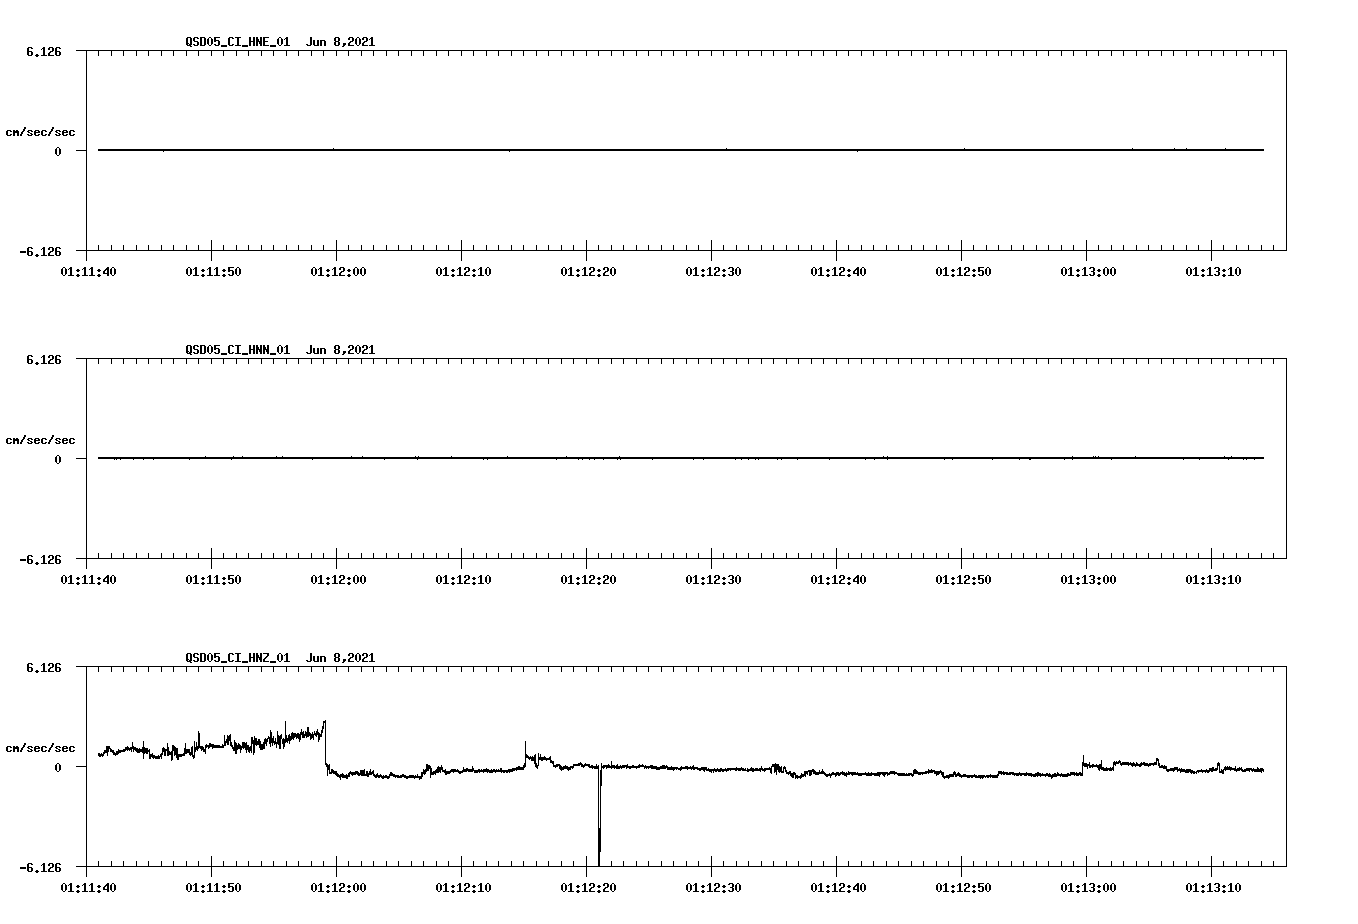This screenshot has height=924, width=1358.
Task: Click the 01:11:40 time label under HNE plot
Action: coord(88,271)
